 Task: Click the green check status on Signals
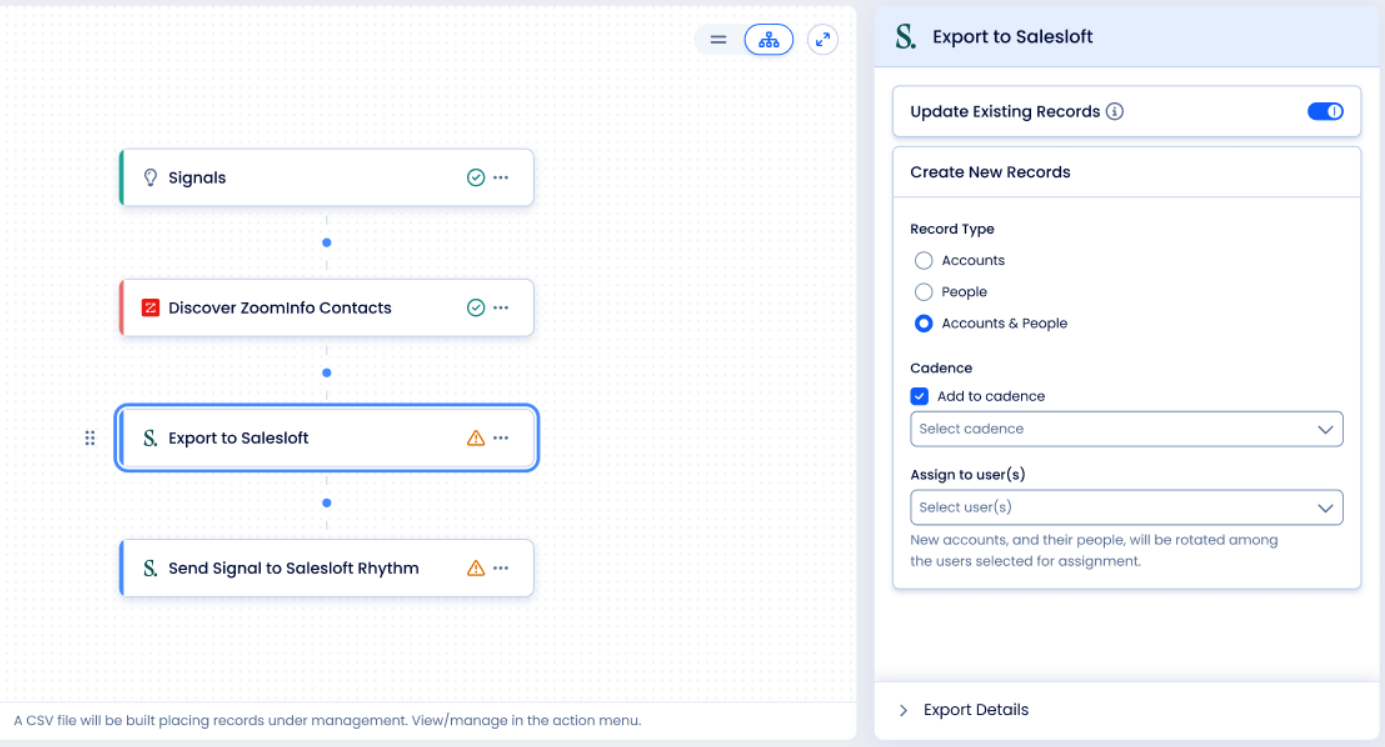pos(476,178)
